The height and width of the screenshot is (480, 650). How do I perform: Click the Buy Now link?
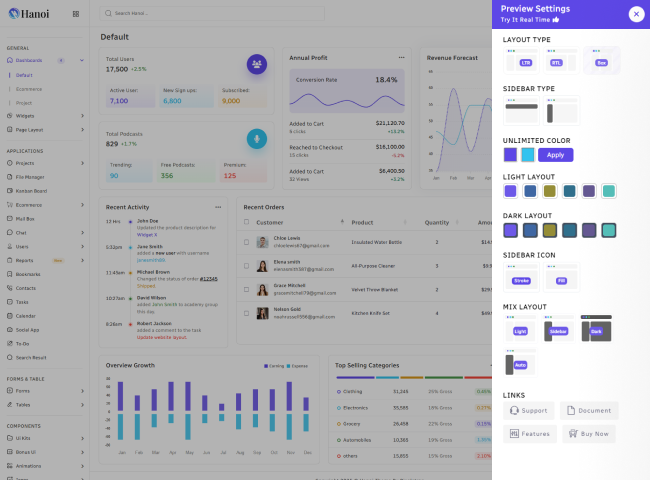point(589,434)
